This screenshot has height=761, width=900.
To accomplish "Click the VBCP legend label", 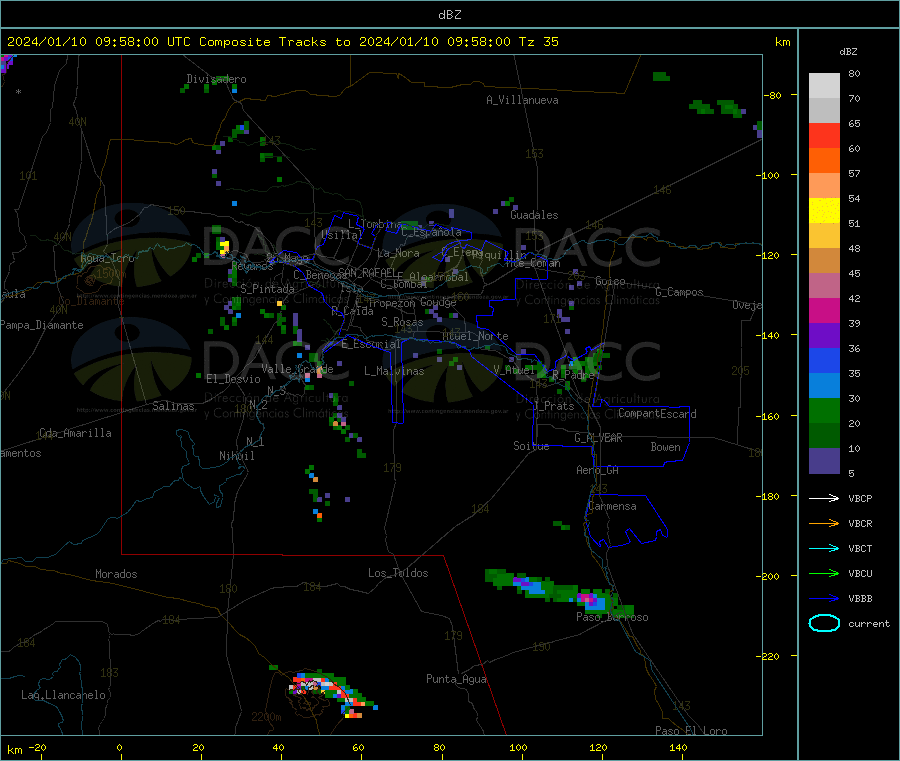I will 860,498.
